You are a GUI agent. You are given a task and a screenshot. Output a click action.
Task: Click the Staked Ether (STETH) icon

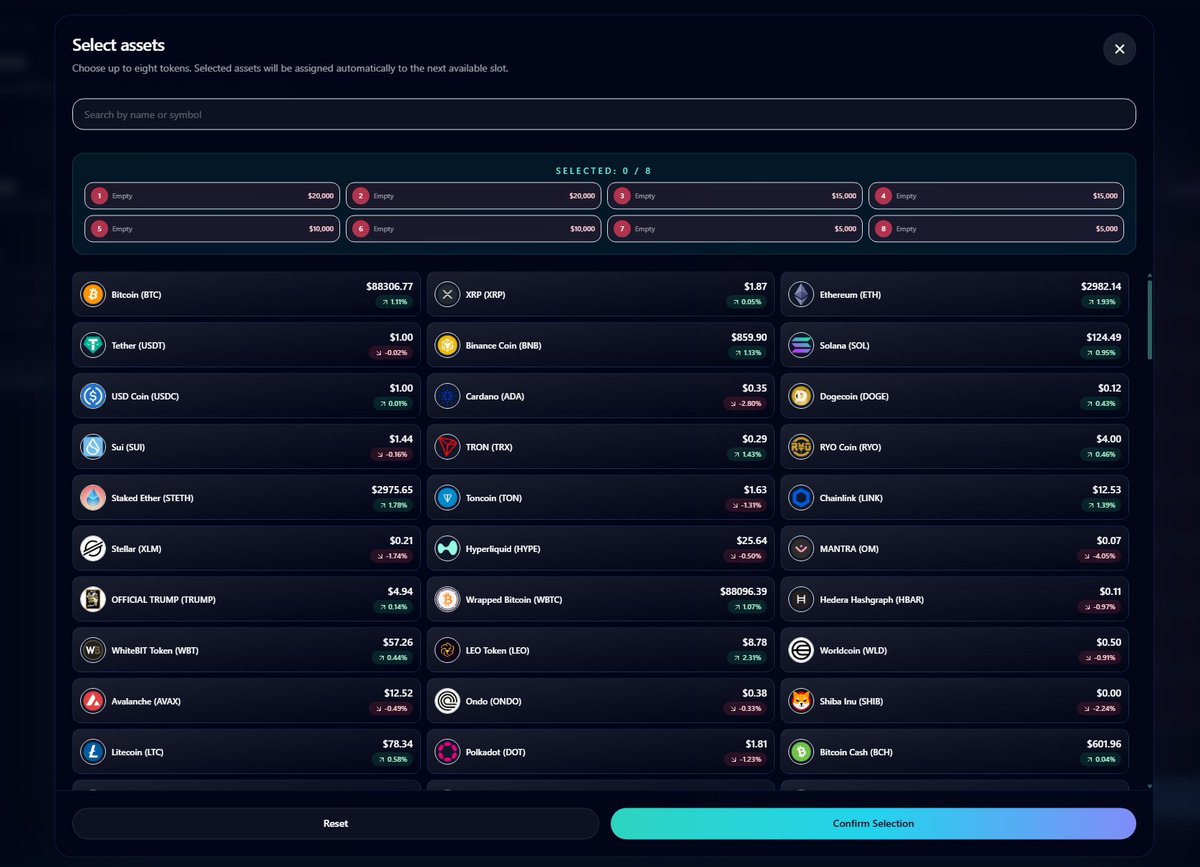point(93,498)
